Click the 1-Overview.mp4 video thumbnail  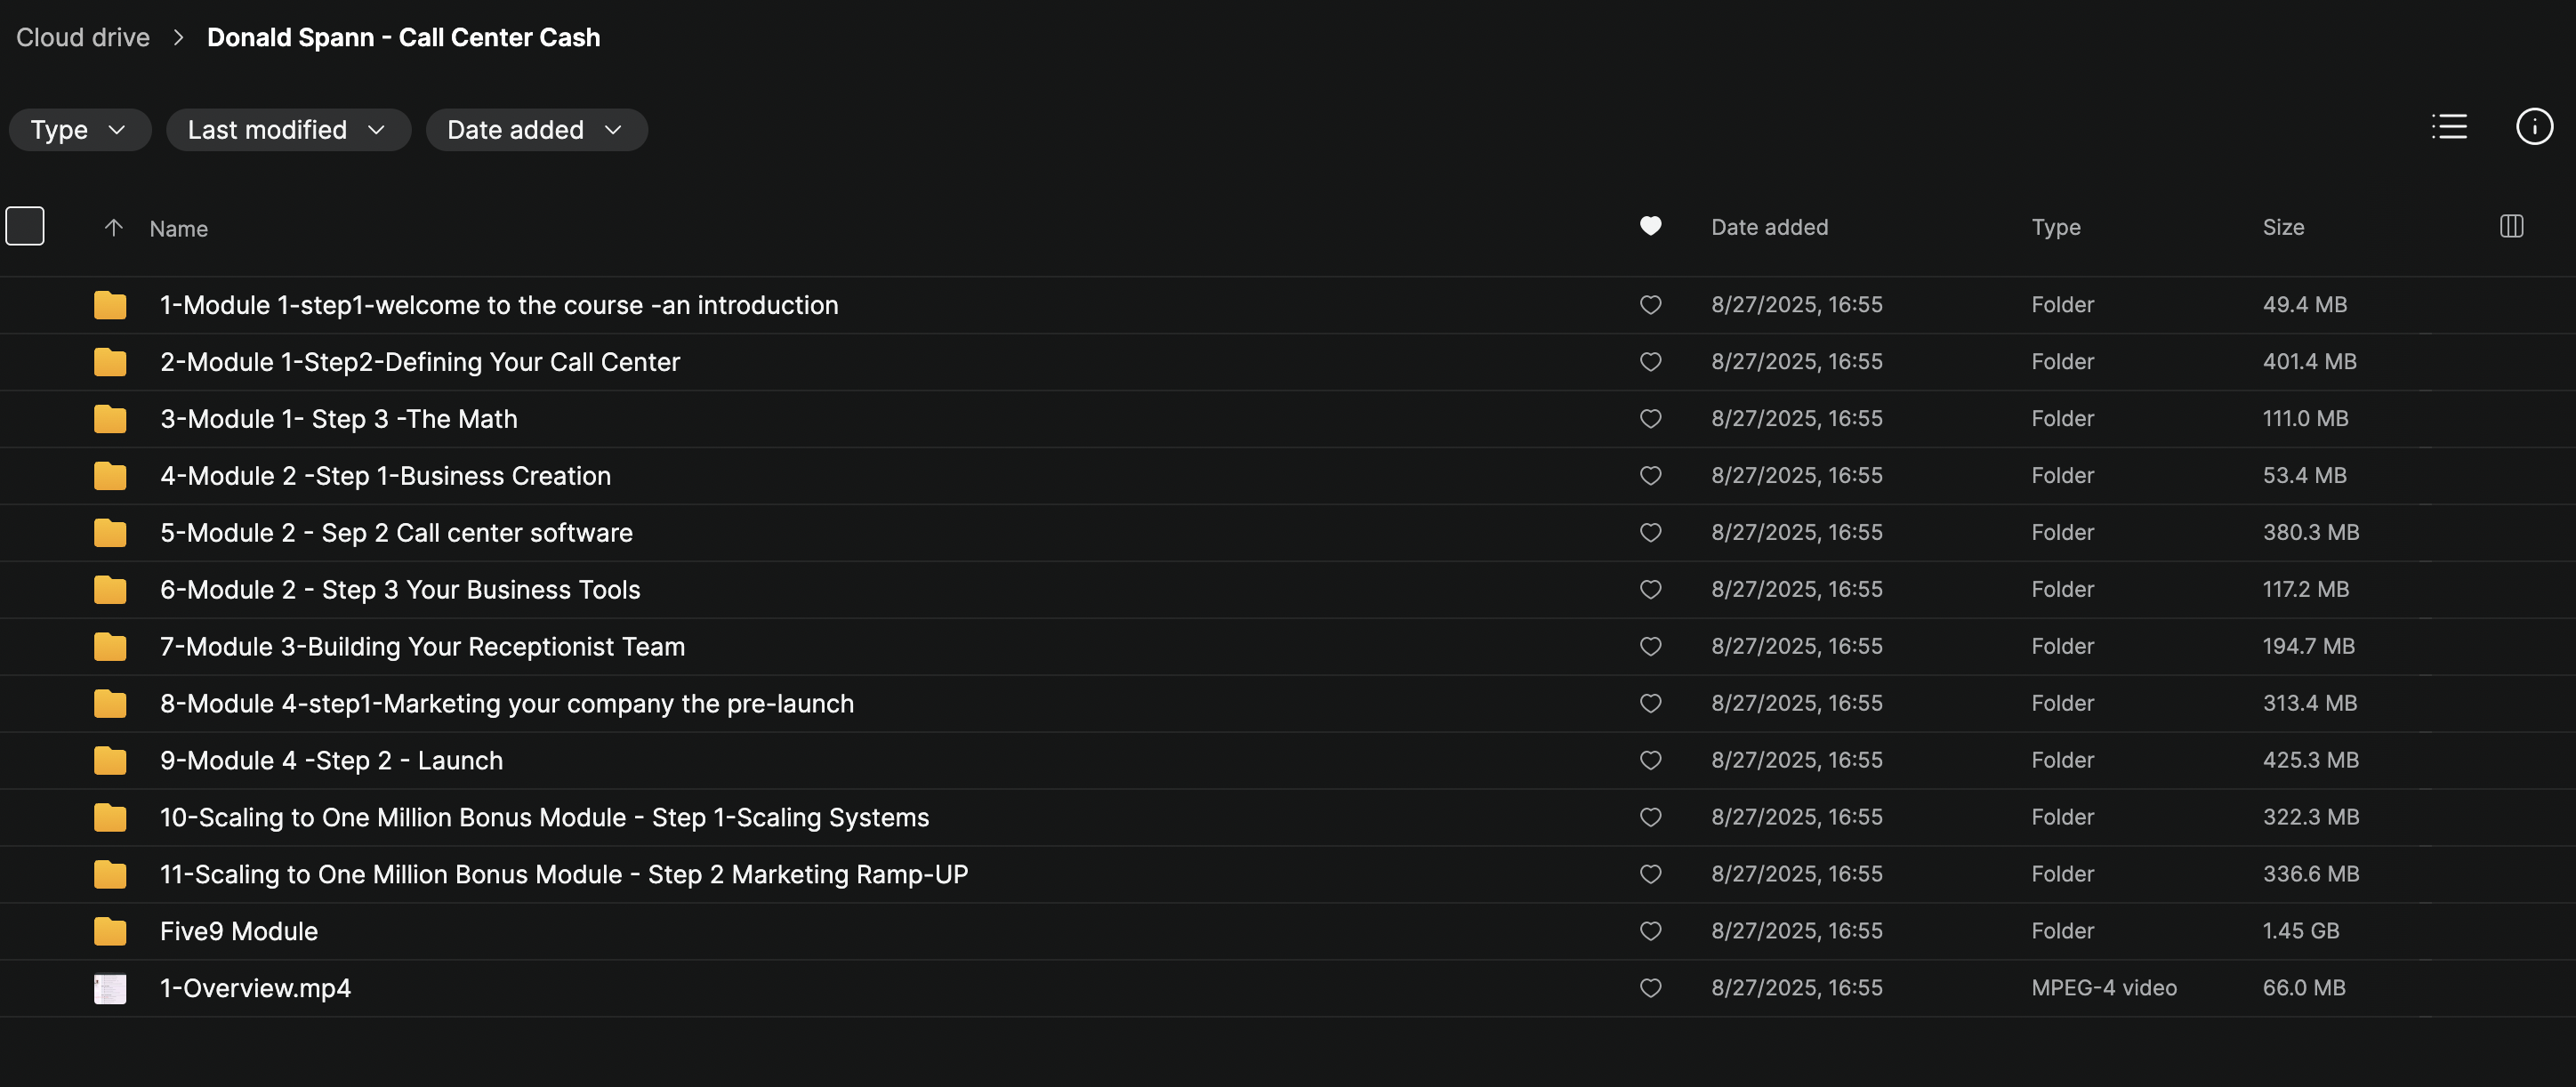pos(110,988)
